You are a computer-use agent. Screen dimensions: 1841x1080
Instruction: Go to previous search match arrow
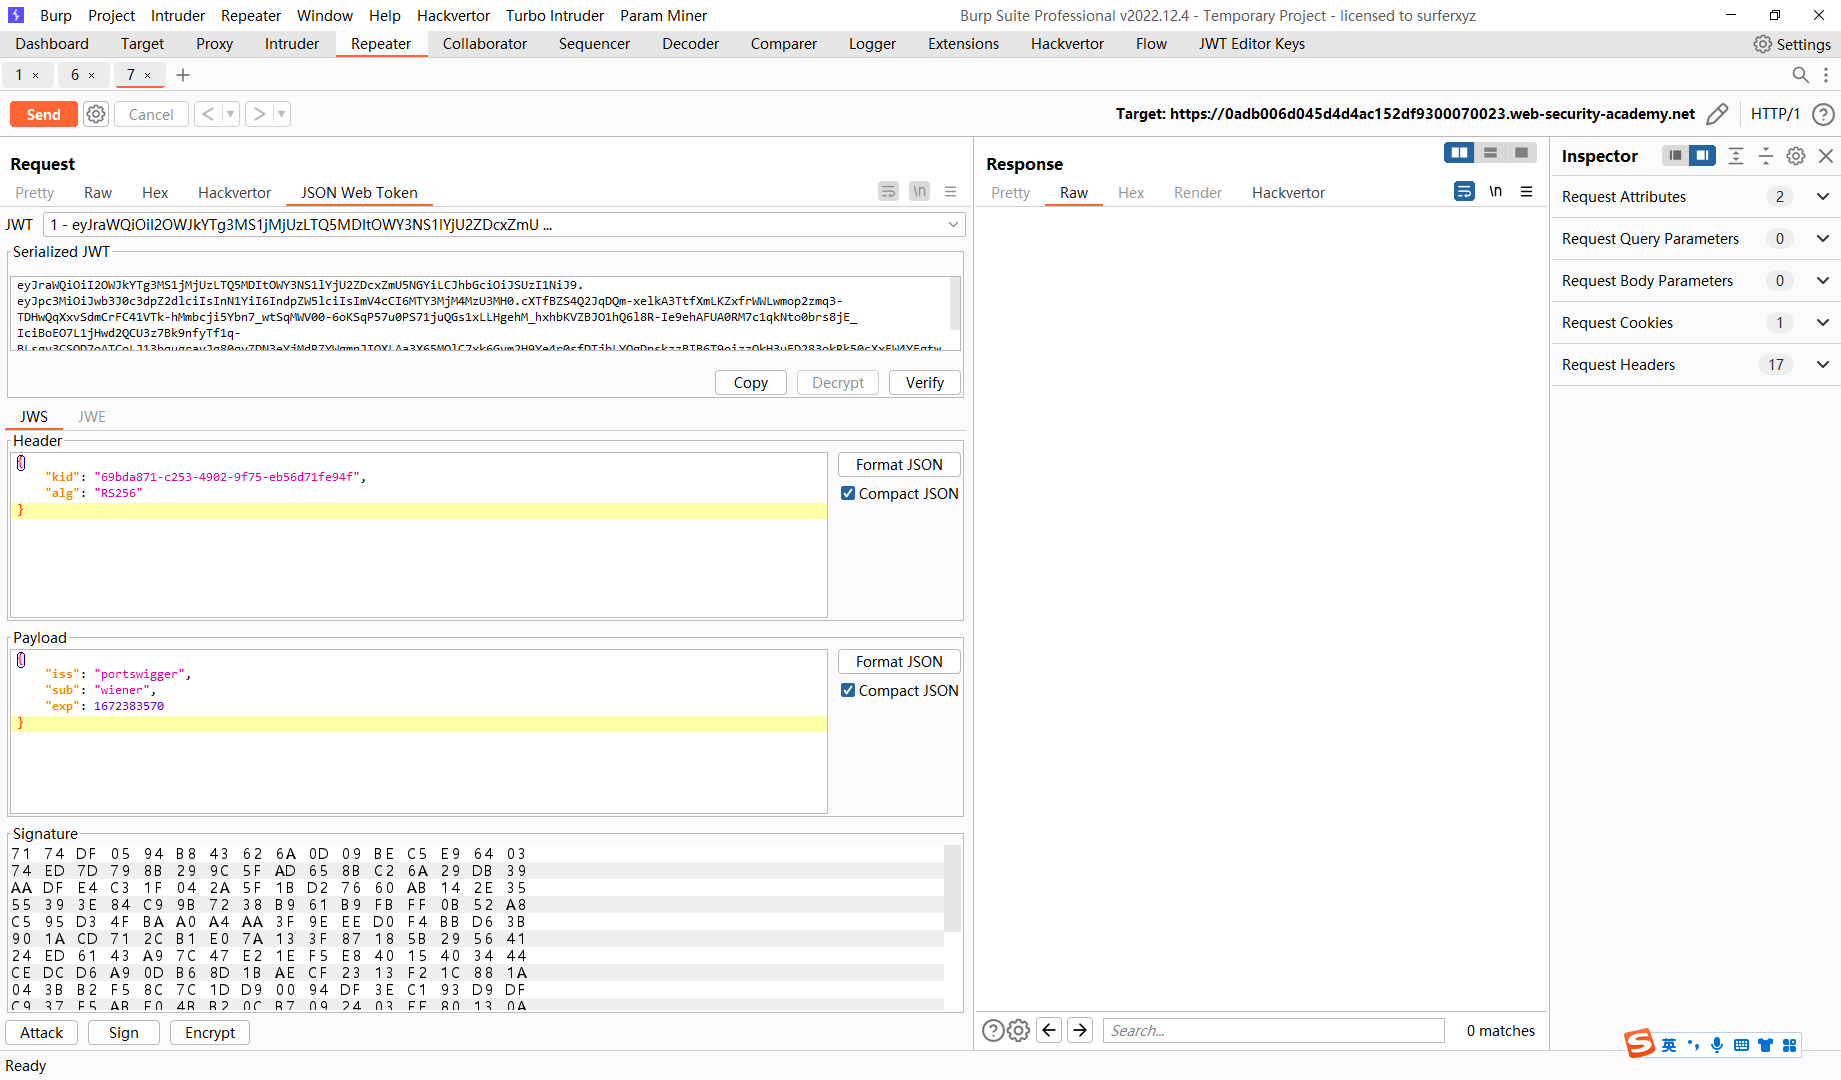pos(1049,1030)
